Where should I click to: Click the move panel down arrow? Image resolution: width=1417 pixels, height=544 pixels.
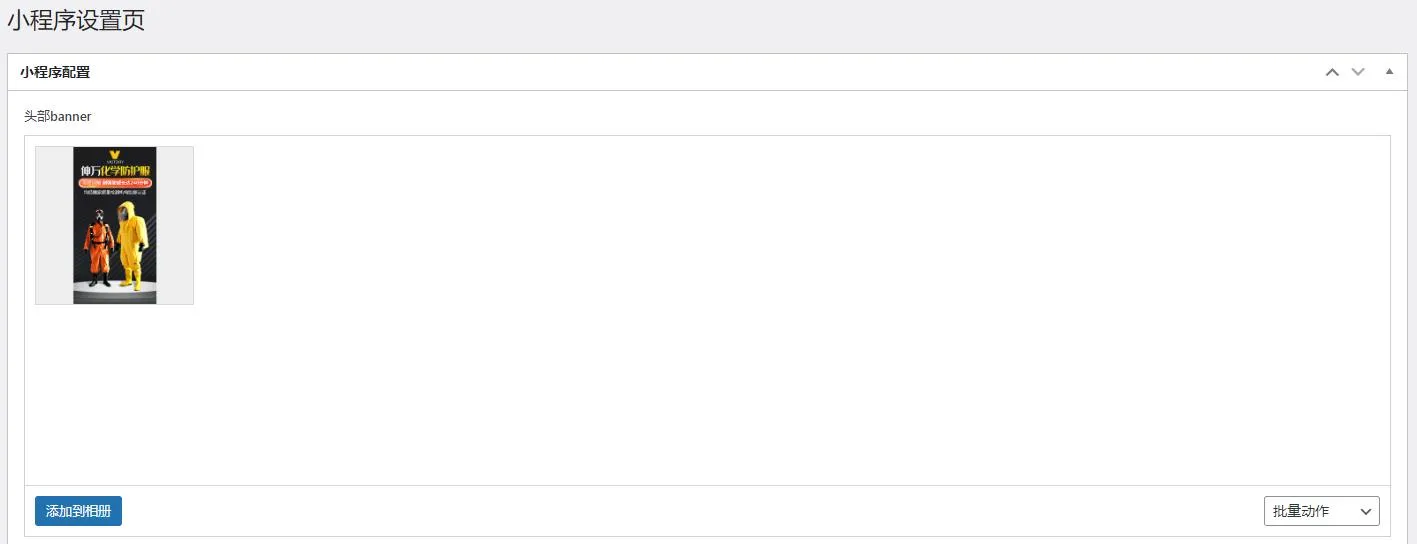1358,72
